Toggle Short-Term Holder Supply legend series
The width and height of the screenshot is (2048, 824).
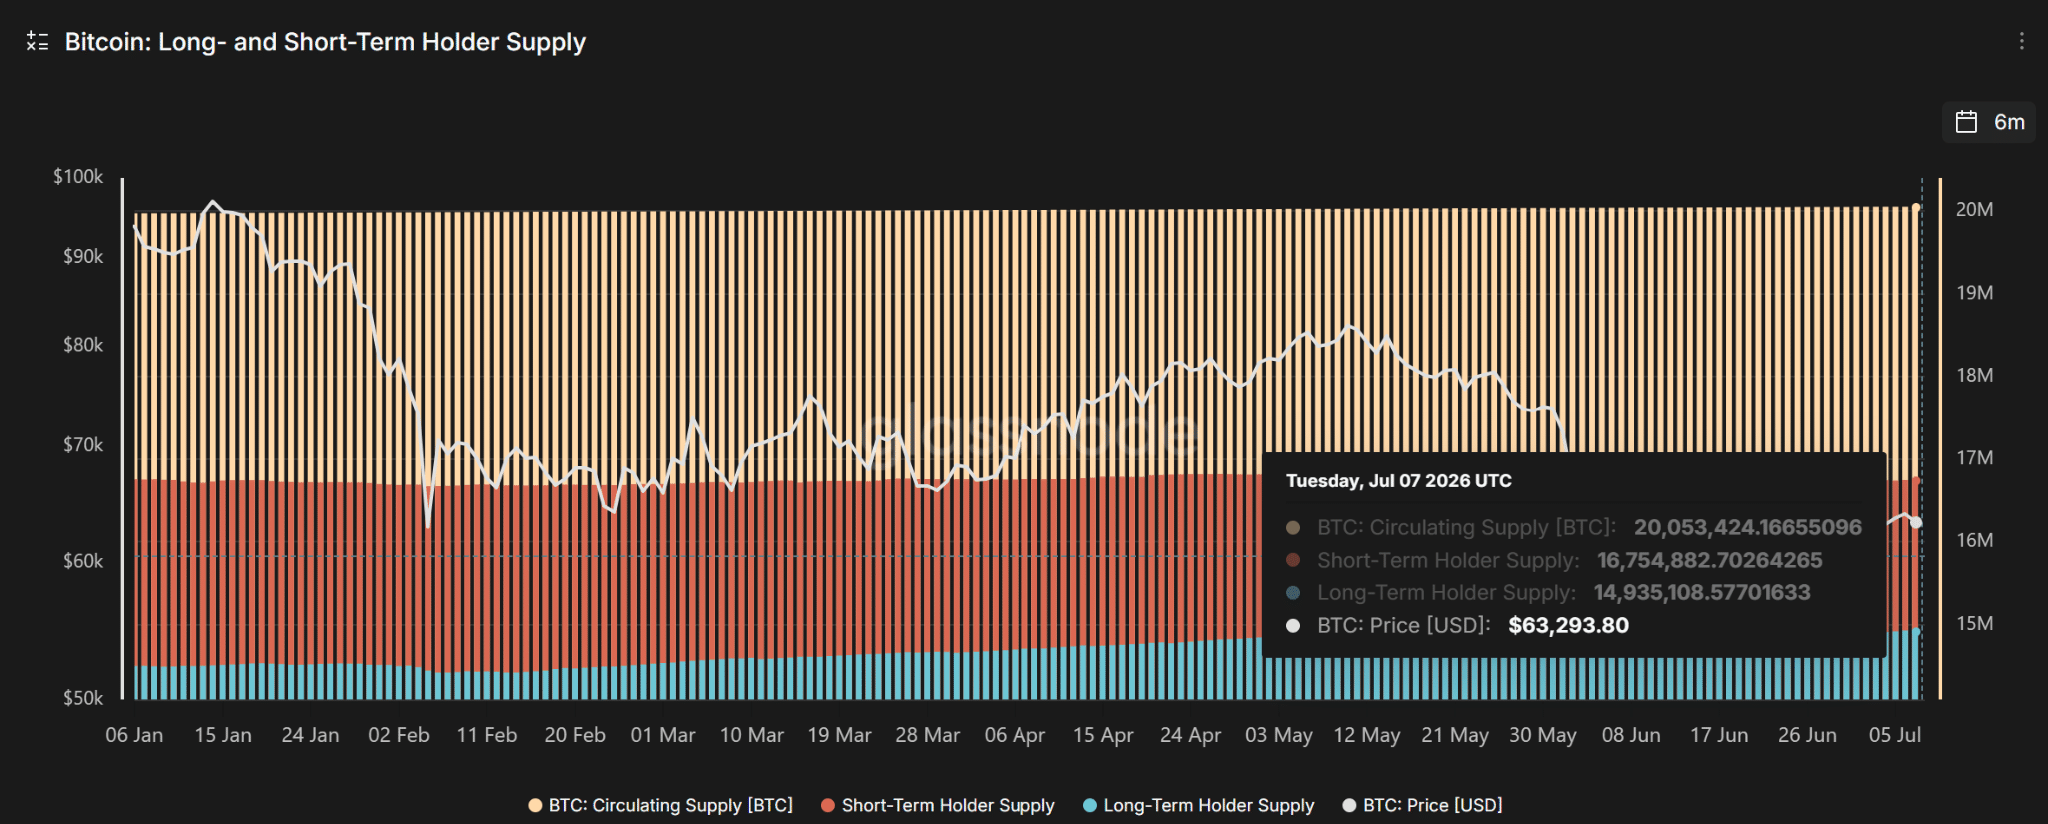point(937,805)
